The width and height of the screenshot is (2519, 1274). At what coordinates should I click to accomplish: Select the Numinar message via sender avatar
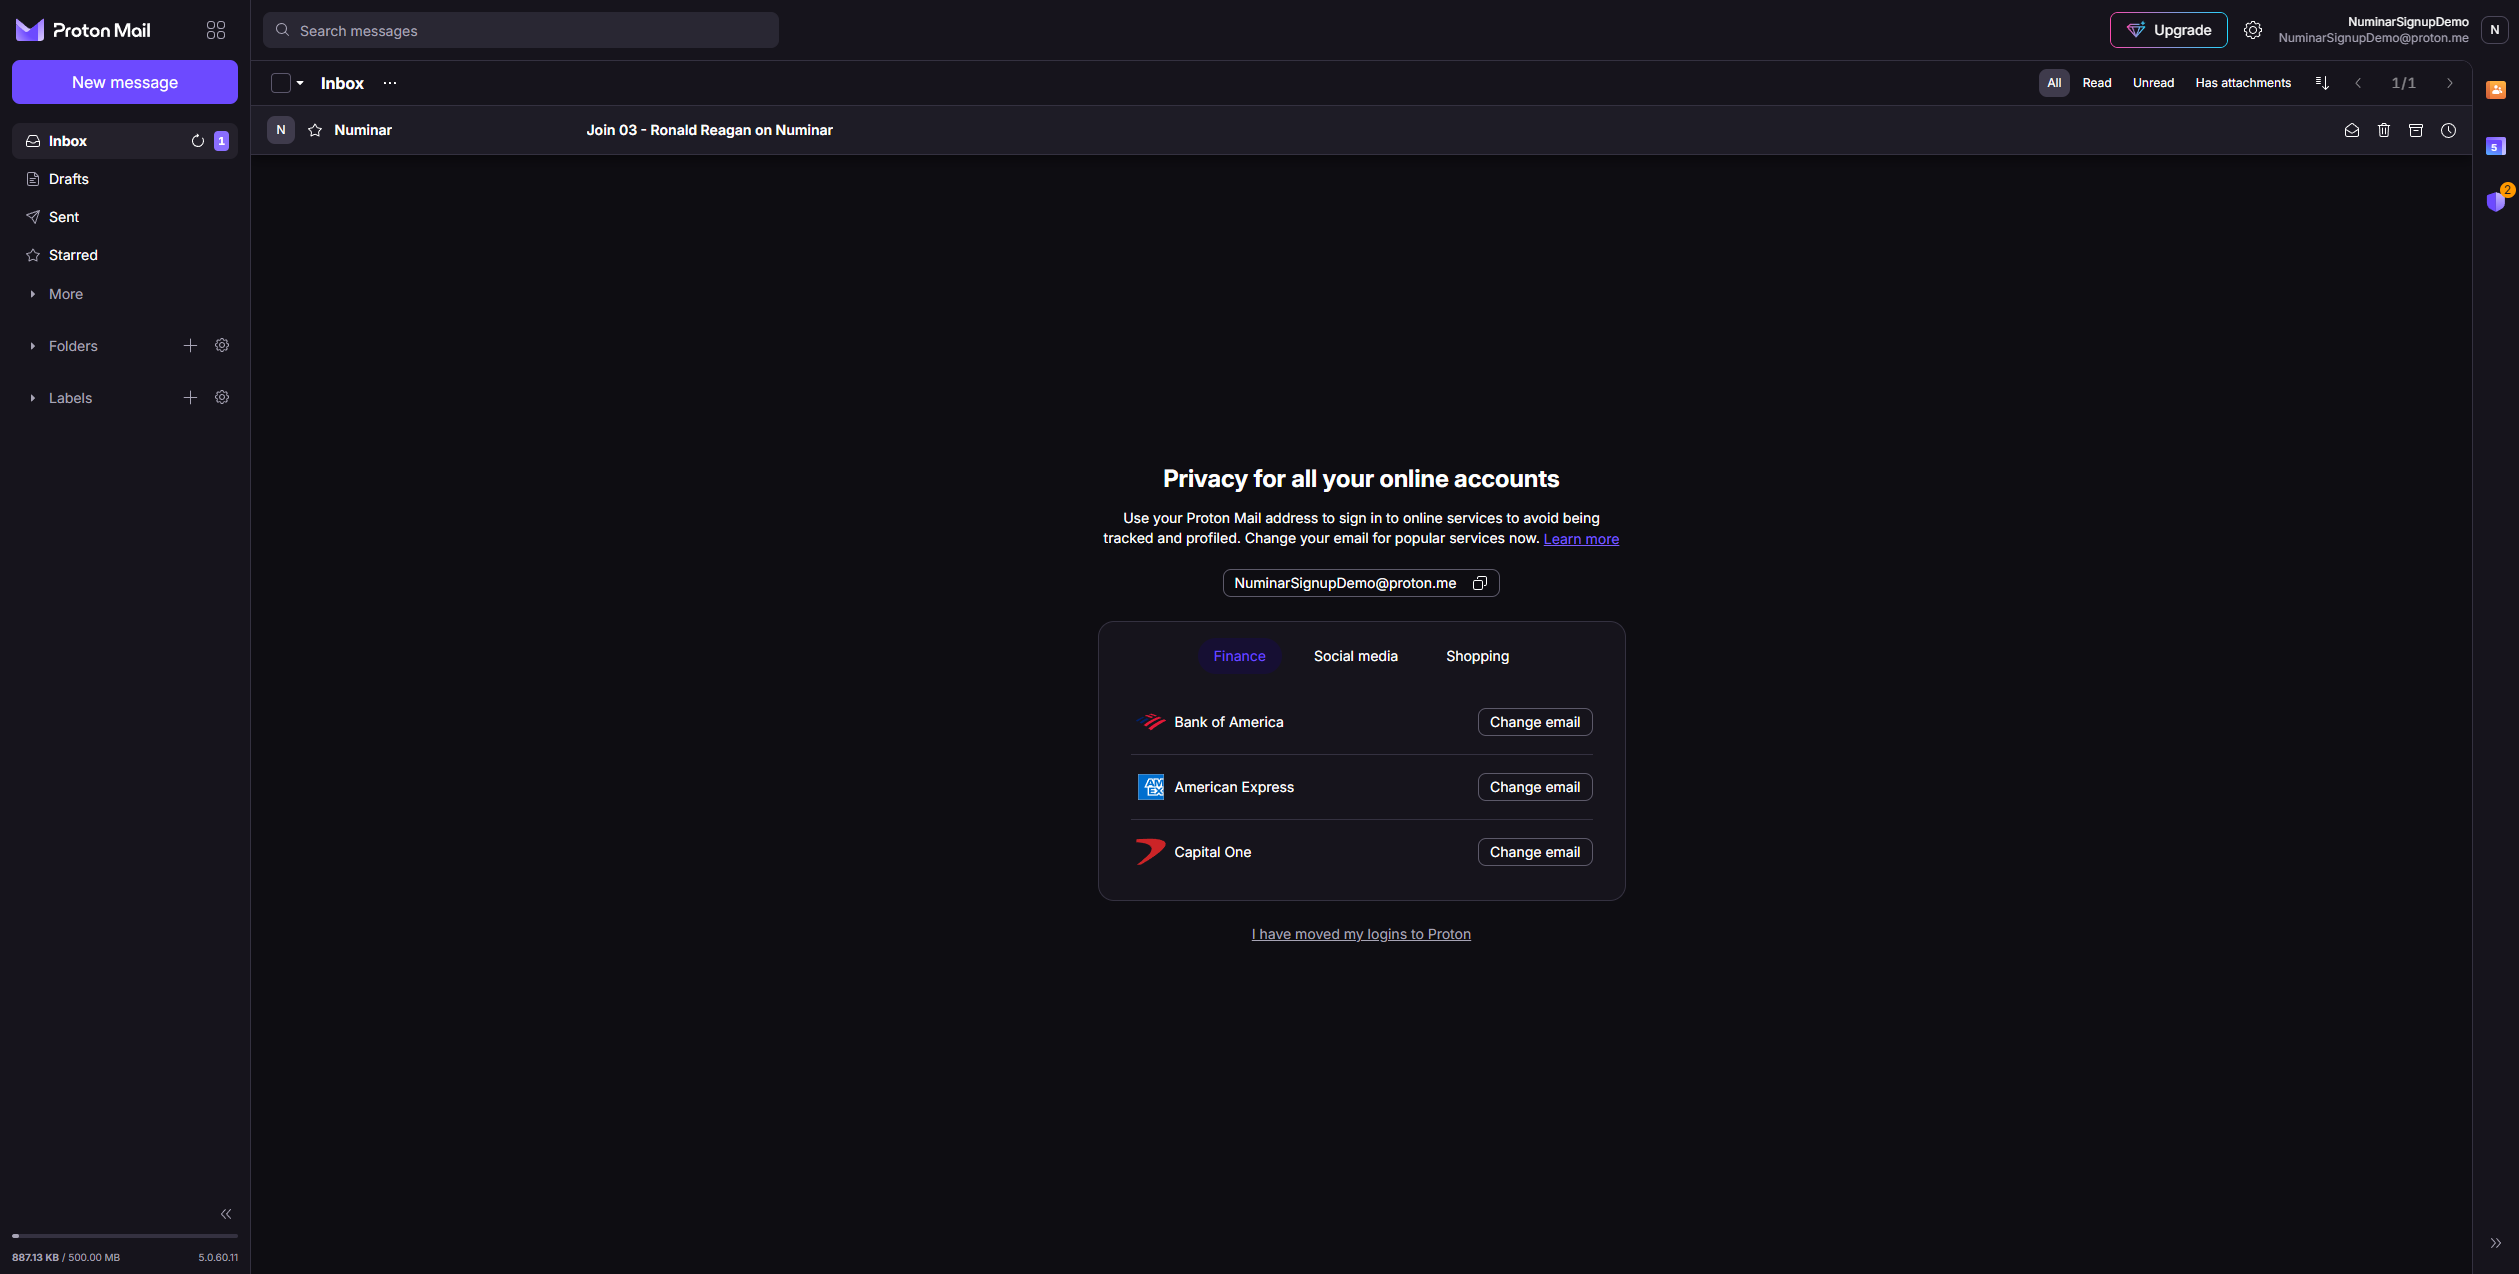(x=281, y=130)
